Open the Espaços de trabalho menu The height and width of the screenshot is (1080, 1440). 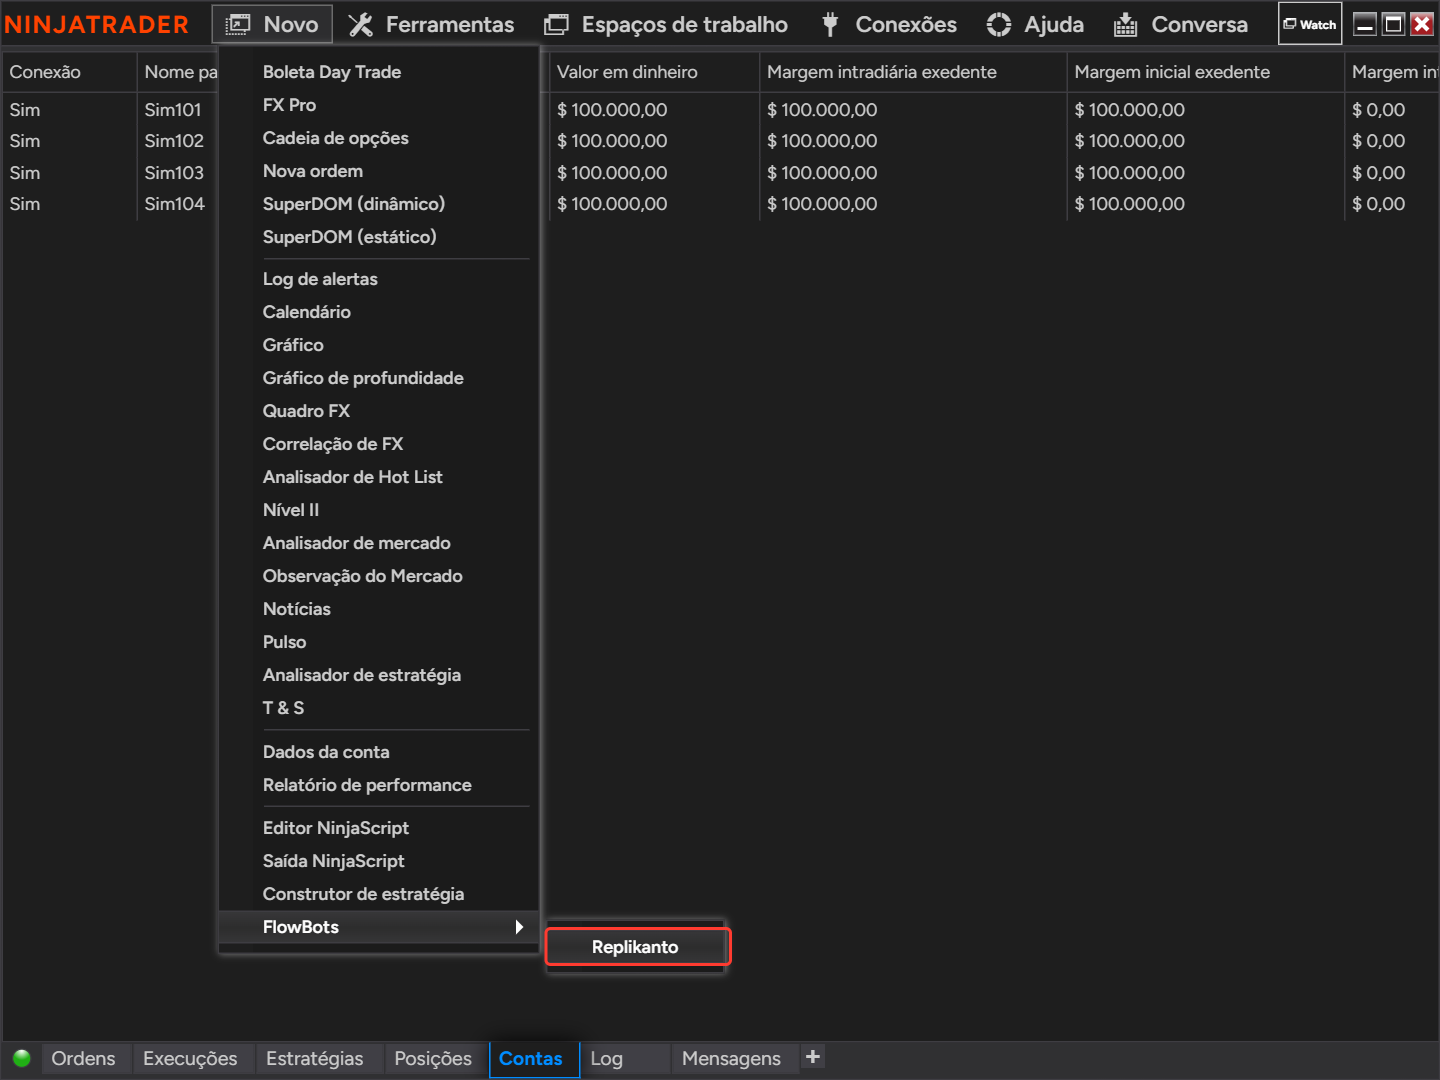666,25
